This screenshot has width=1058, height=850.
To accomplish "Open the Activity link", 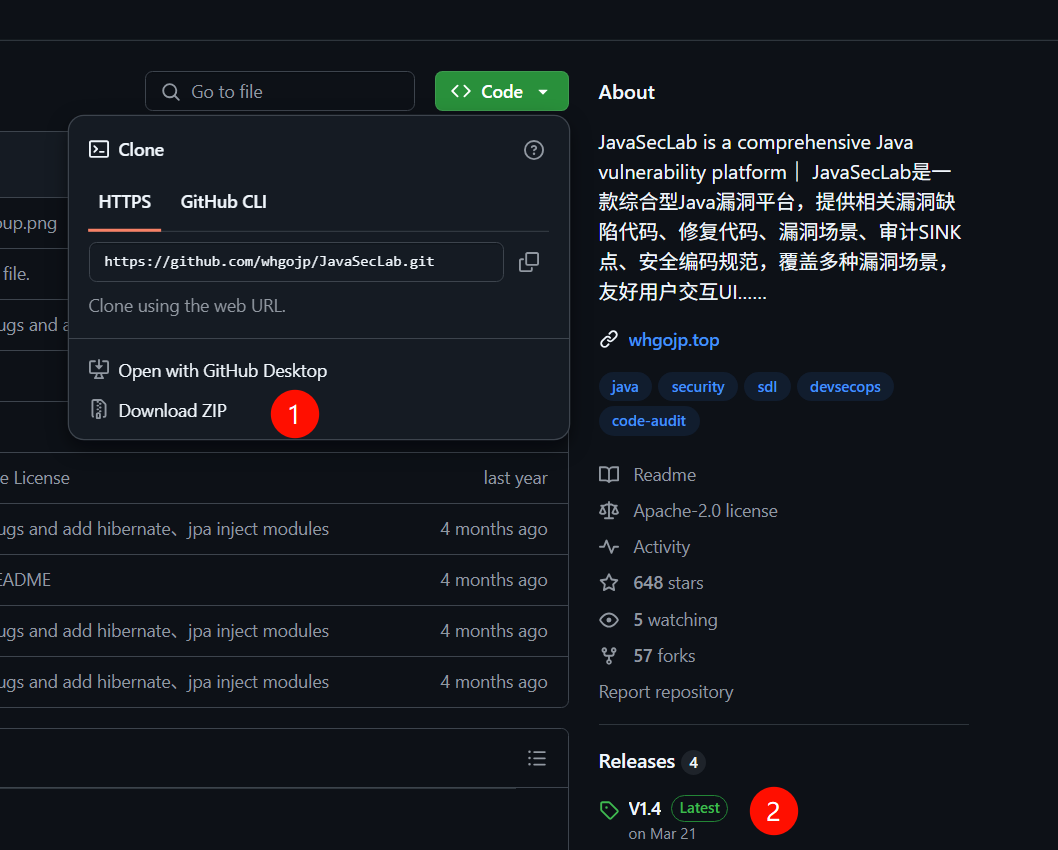I will pos(661,547).
